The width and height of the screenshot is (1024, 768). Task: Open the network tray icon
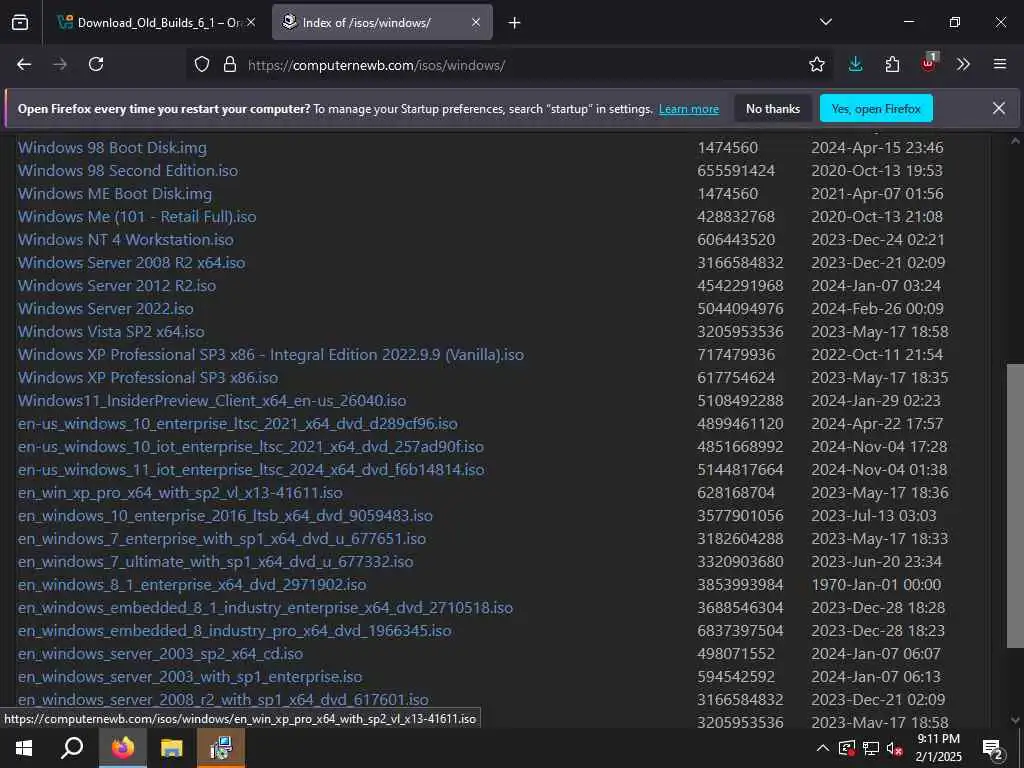click(x=871, y=748)
